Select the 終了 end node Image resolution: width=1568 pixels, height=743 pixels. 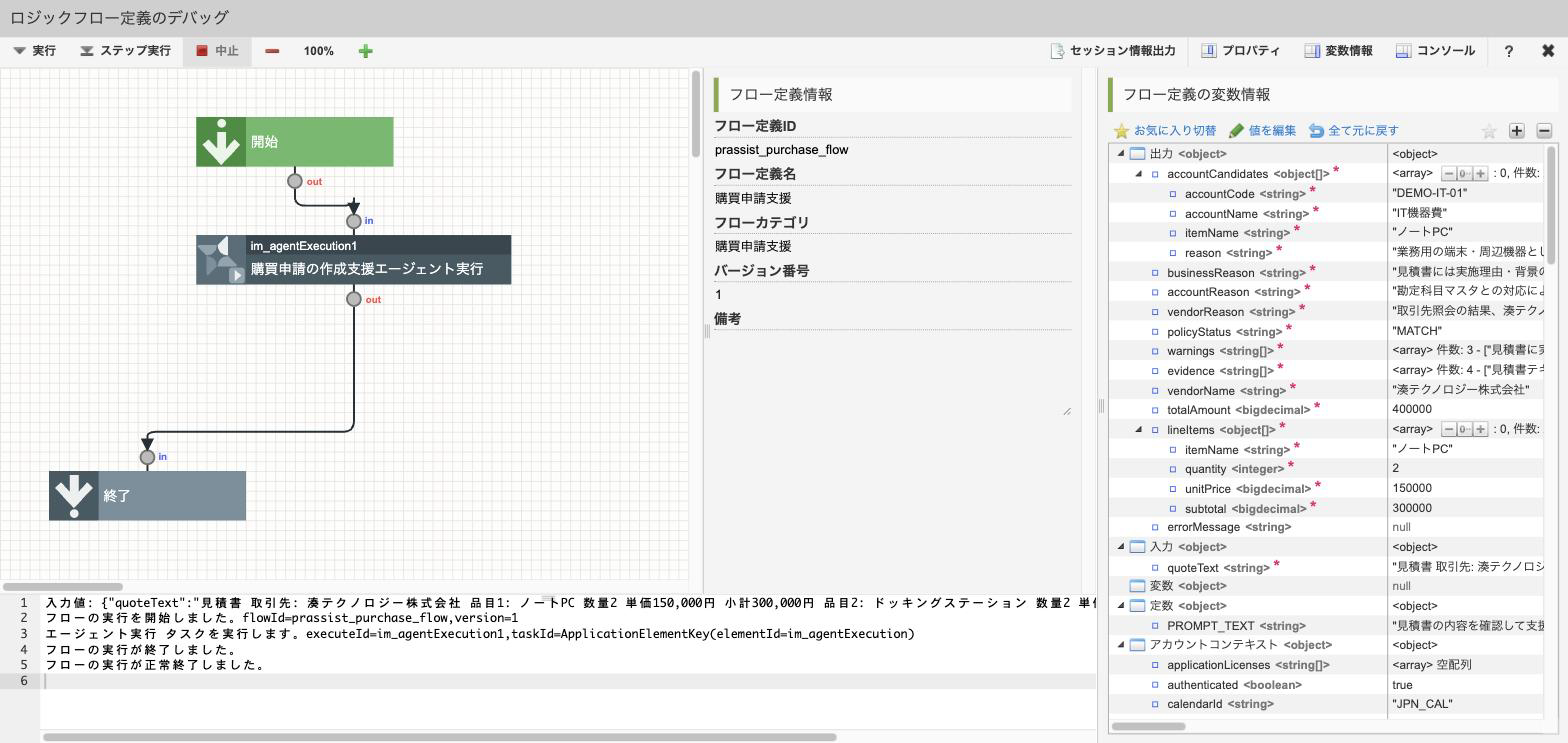pyautogui.click(x=147, y=496)
